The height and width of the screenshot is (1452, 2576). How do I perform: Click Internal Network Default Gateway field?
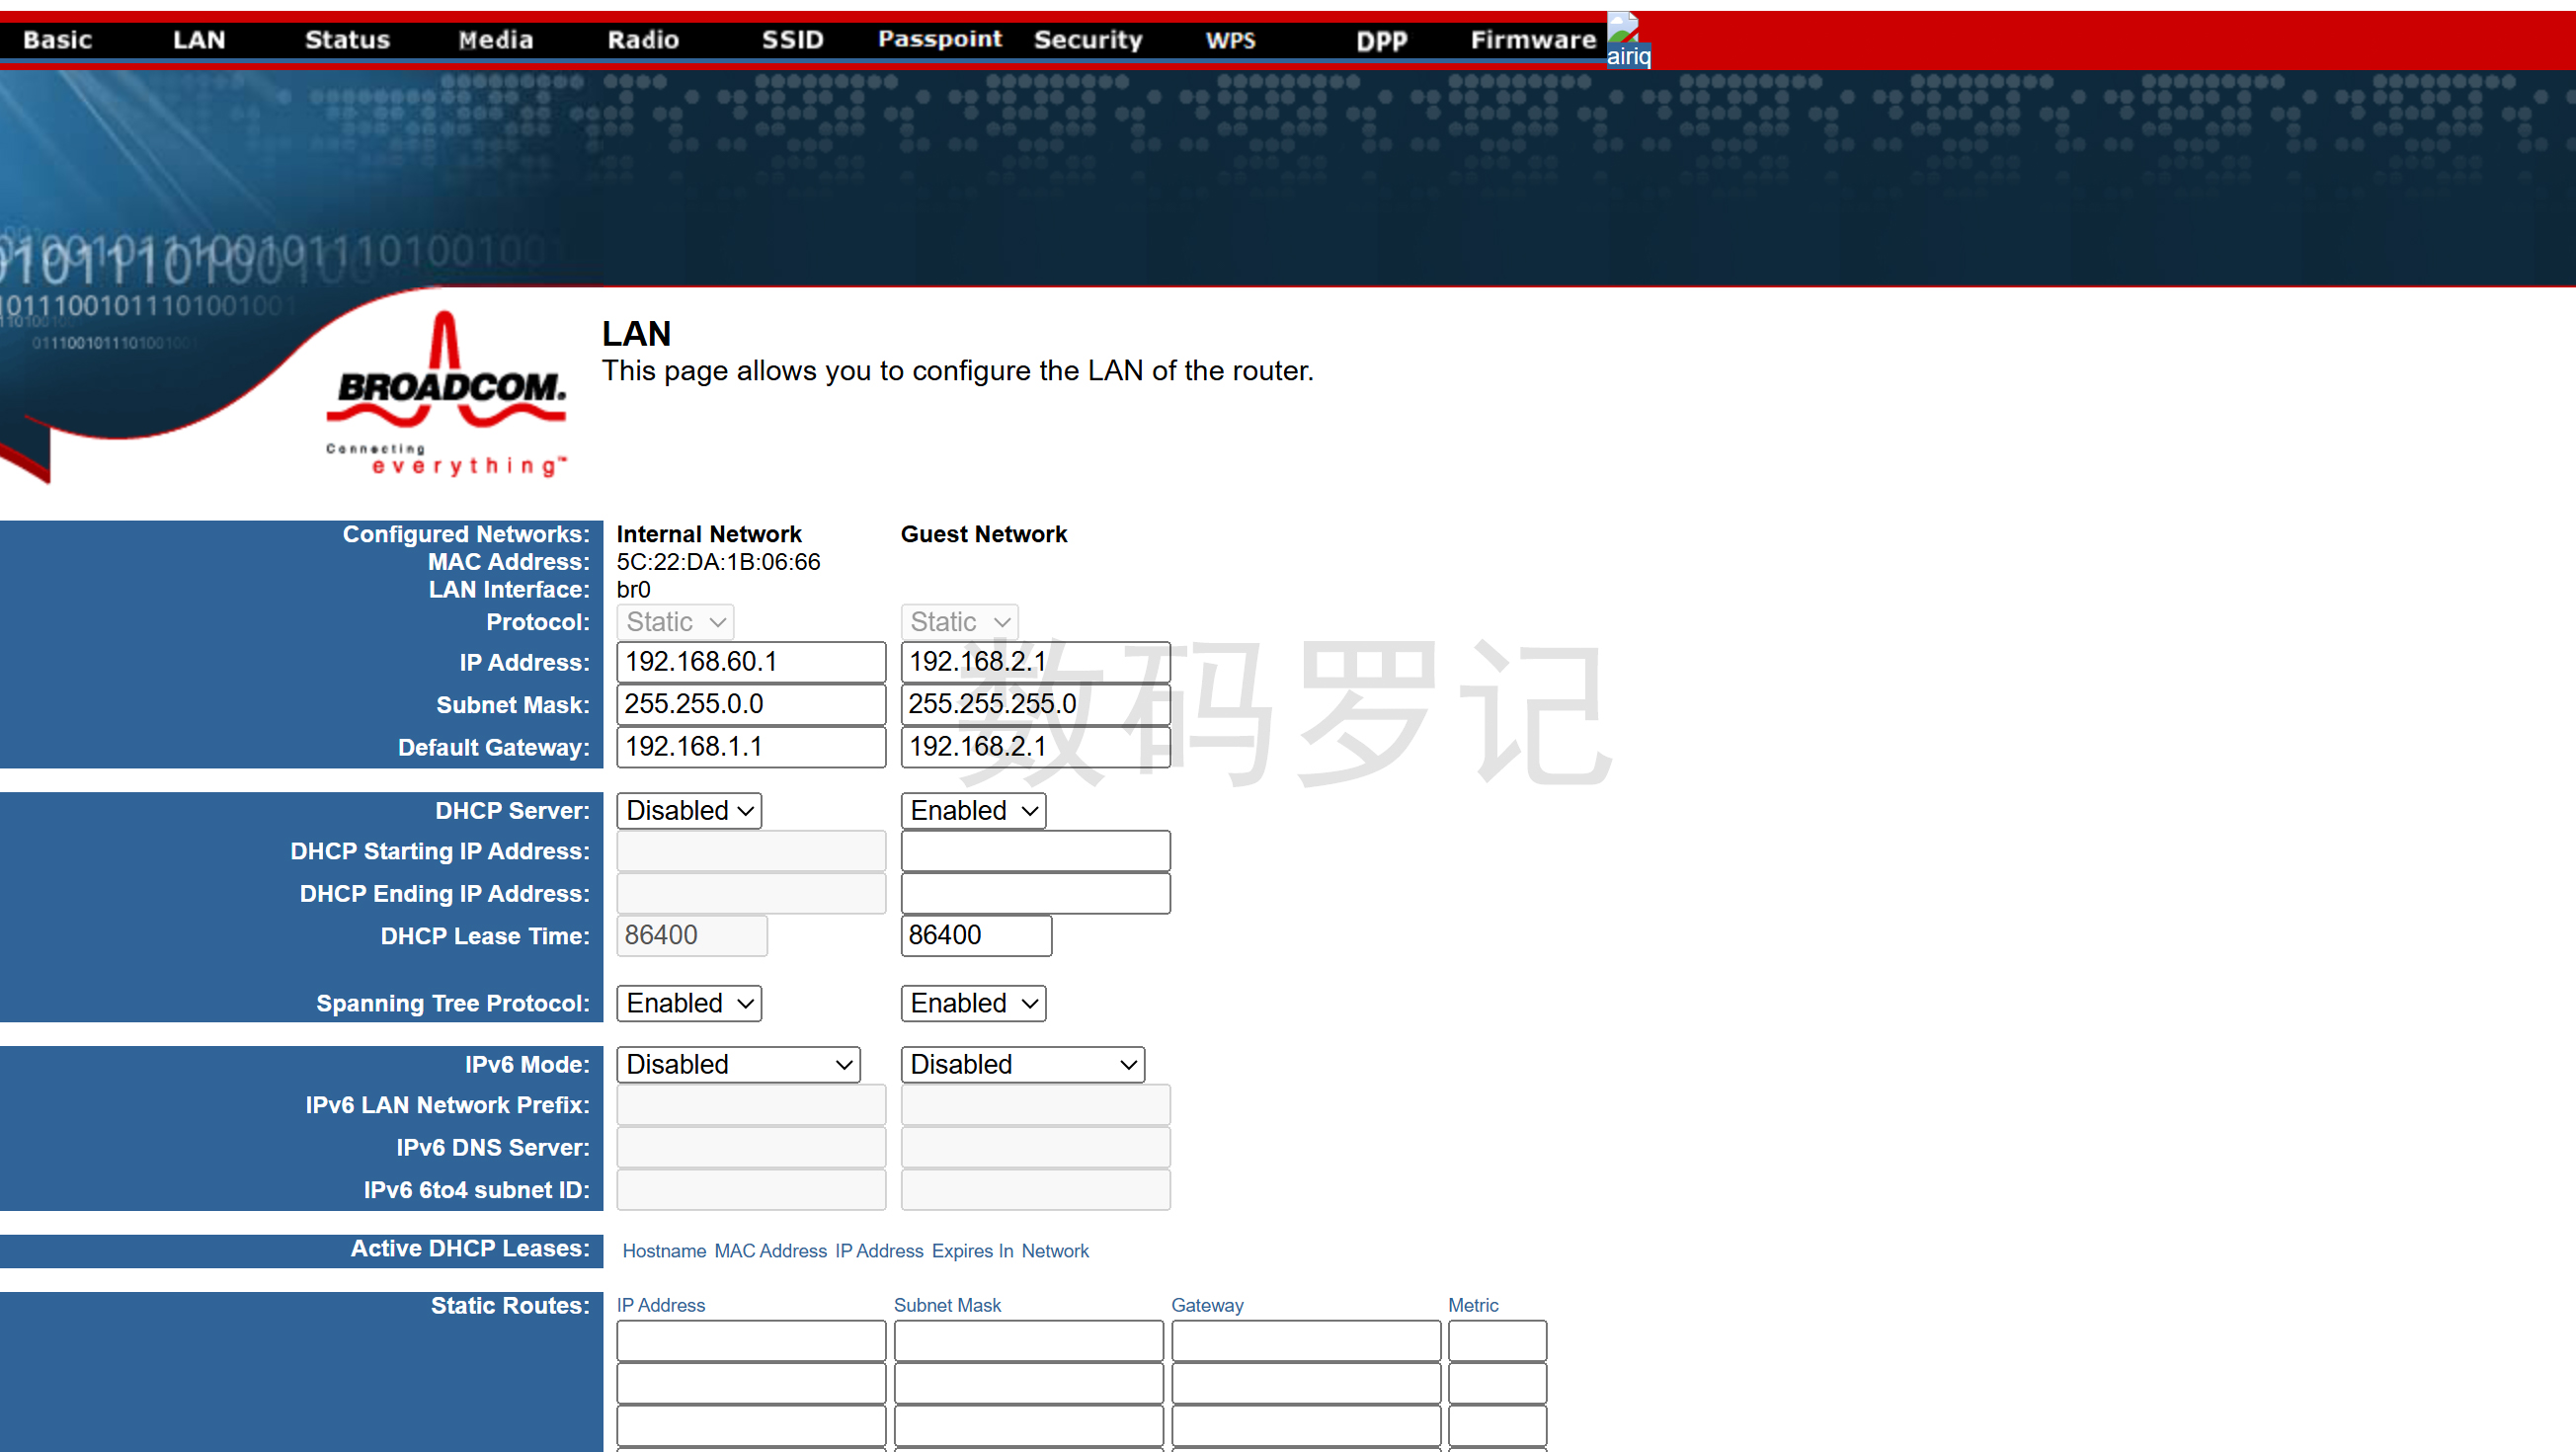[751, 747]
